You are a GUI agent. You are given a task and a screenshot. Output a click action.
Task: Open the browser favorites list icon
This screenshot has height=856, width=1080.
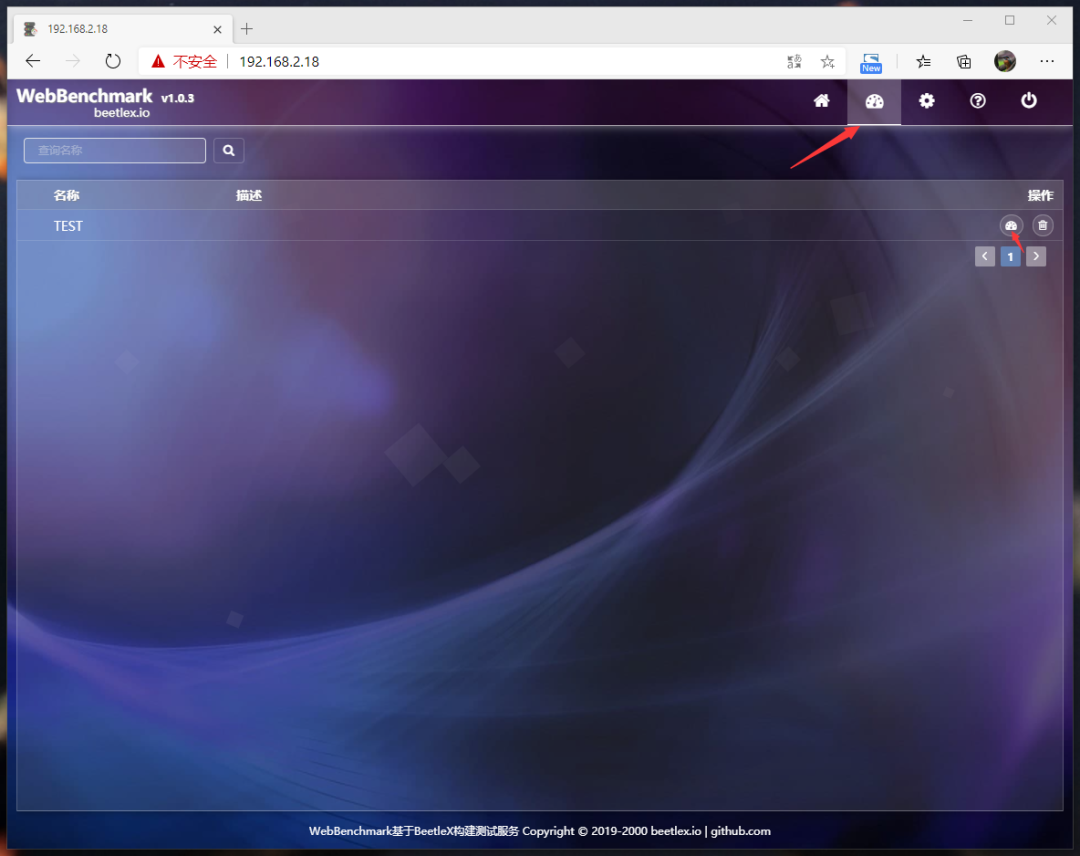click(924, 62)
